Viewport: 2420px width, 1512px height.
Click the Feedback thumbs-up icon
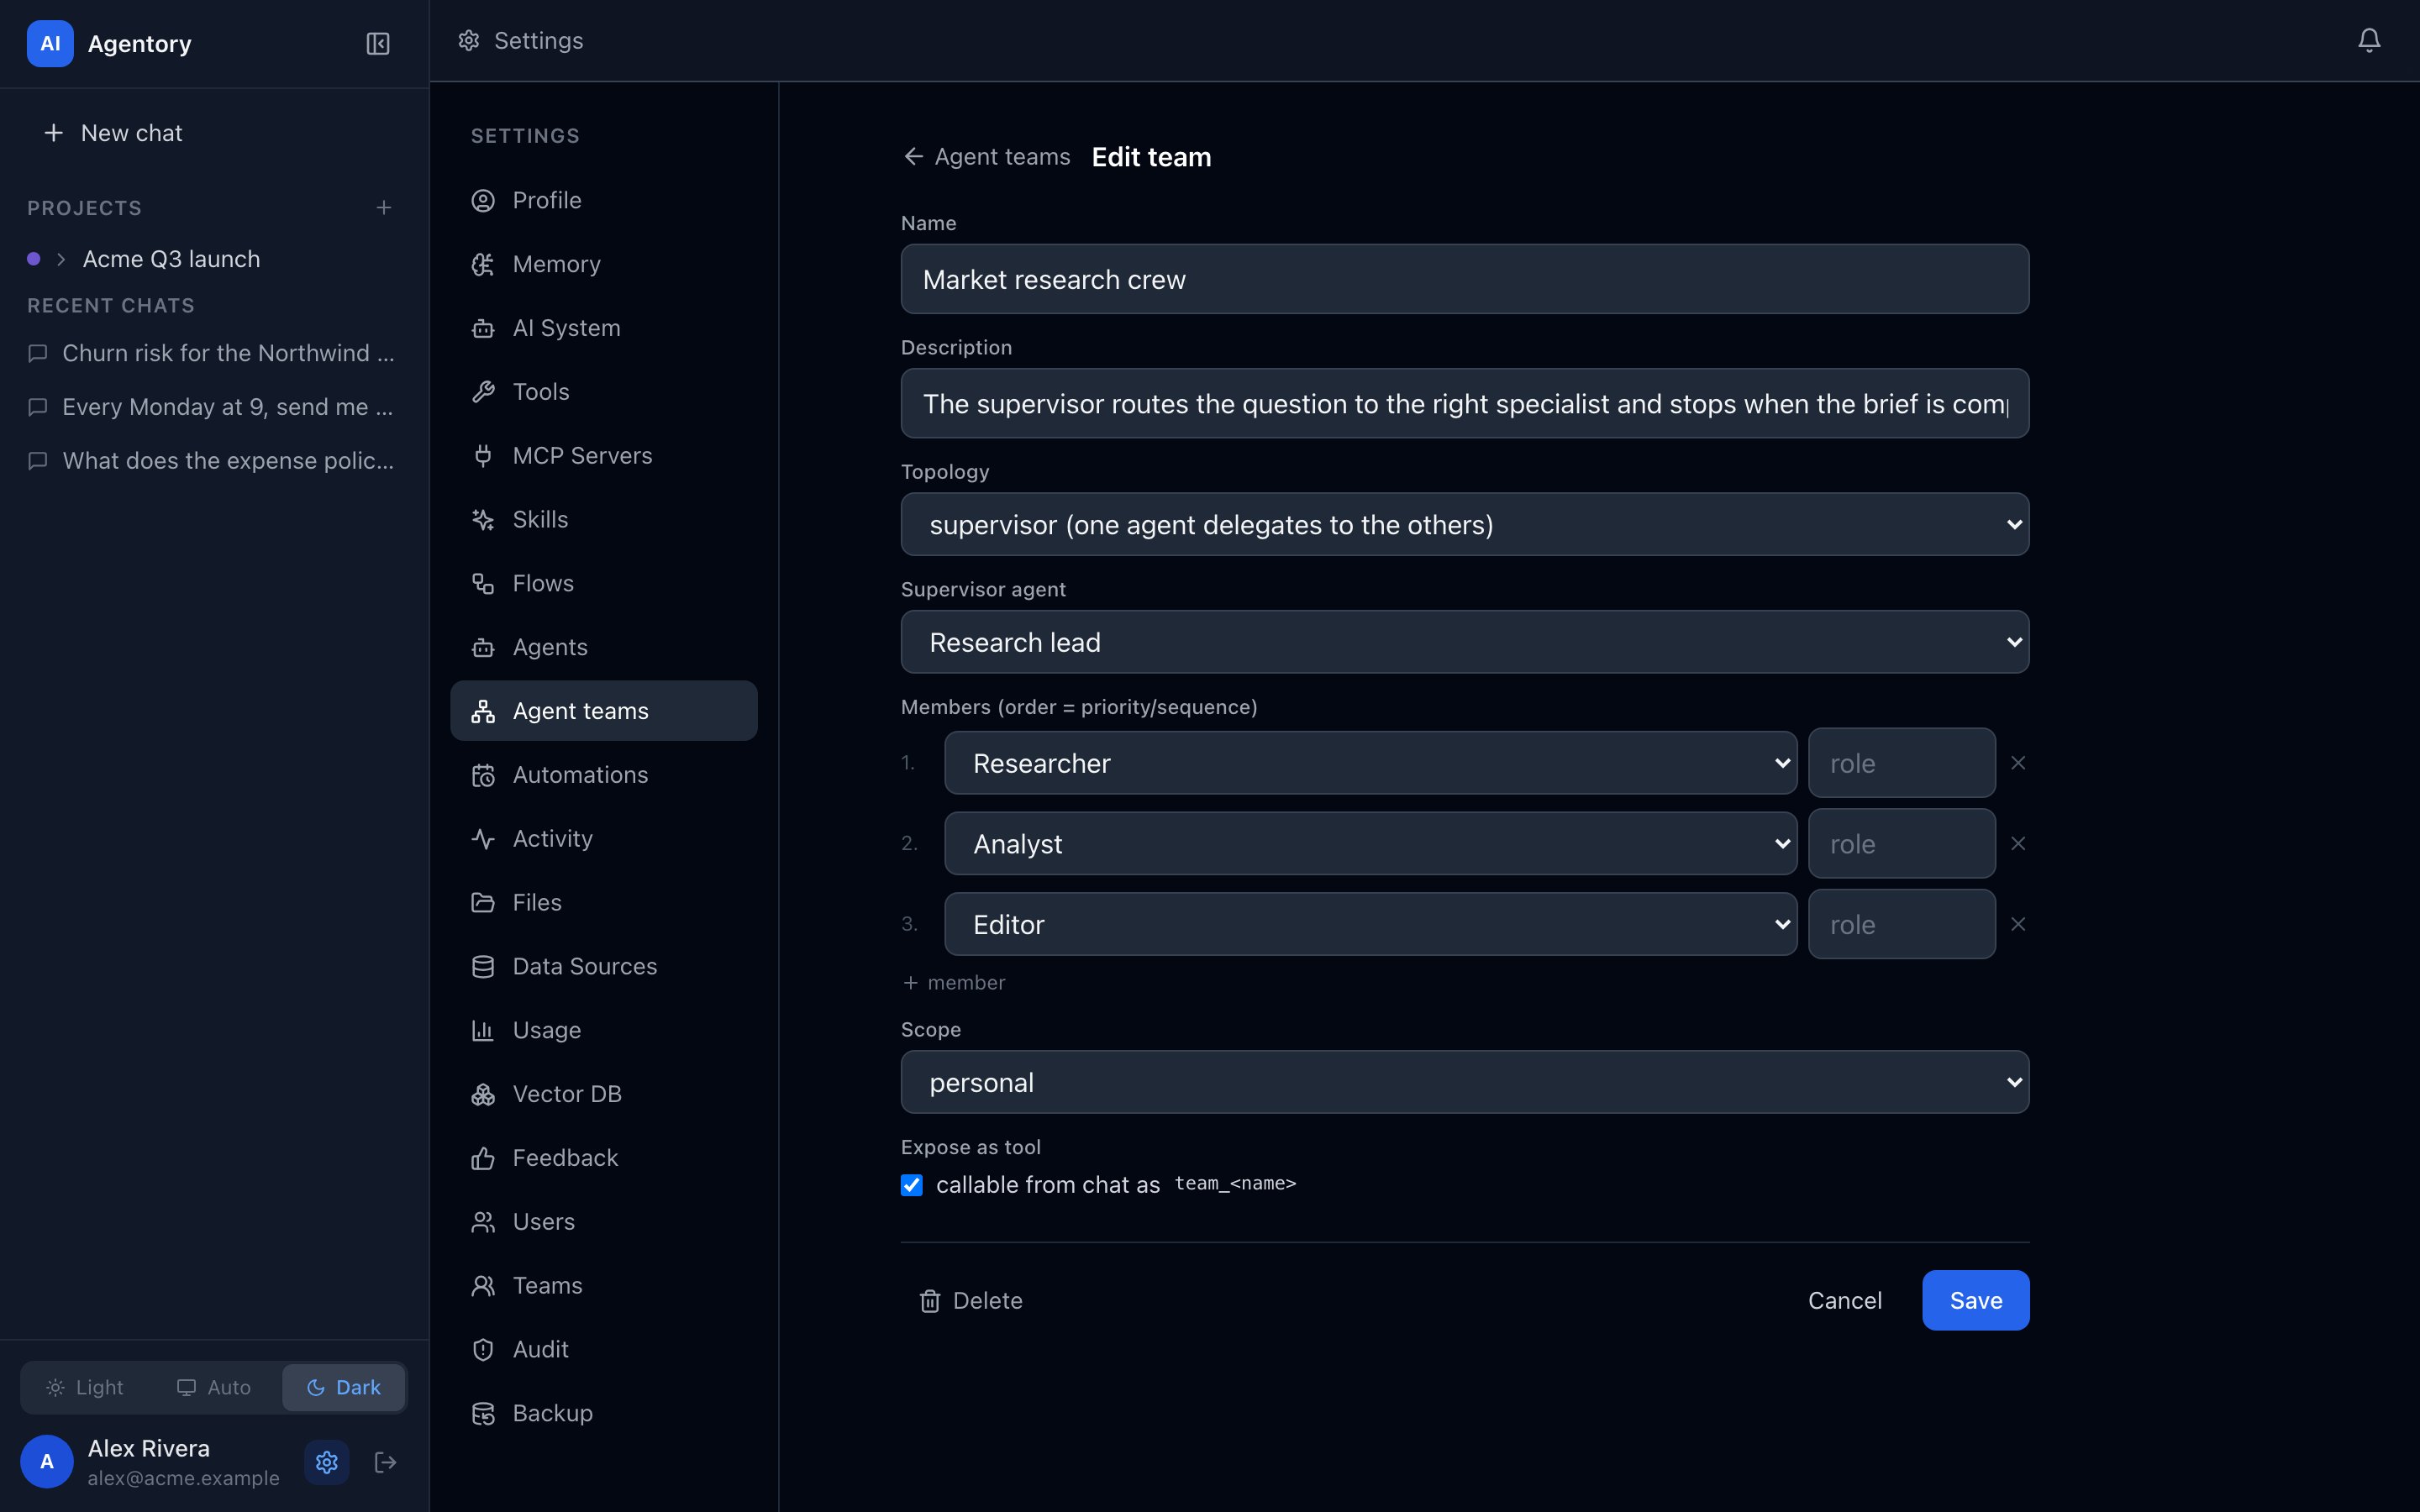coord(483,1158)
